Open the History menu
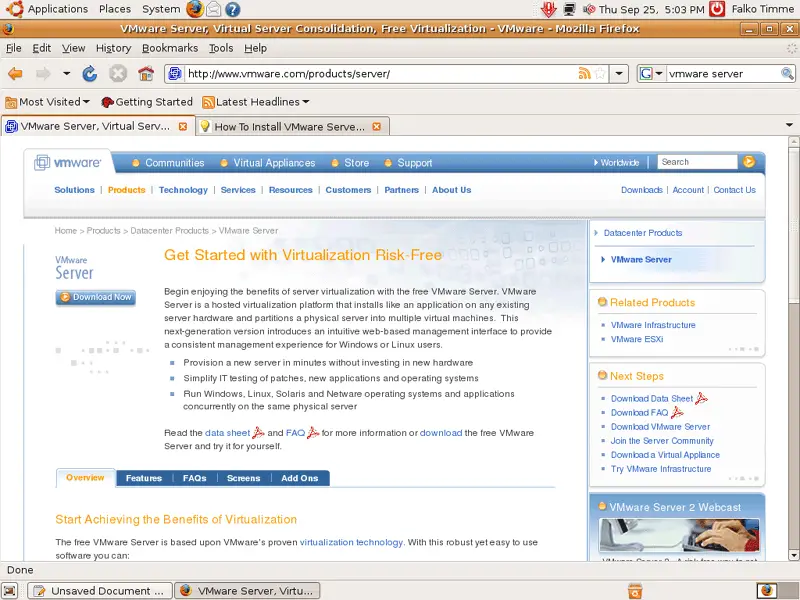Screen dimensions: 800x600 click(x=113, y=48)
